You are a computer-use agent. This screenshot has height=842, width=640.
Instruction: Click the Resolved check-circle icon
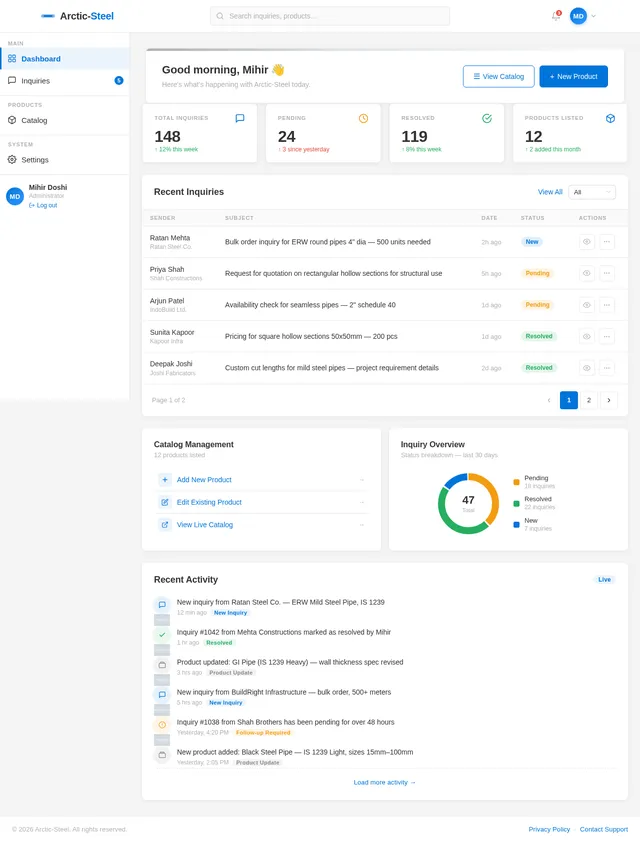coord(487,118)
